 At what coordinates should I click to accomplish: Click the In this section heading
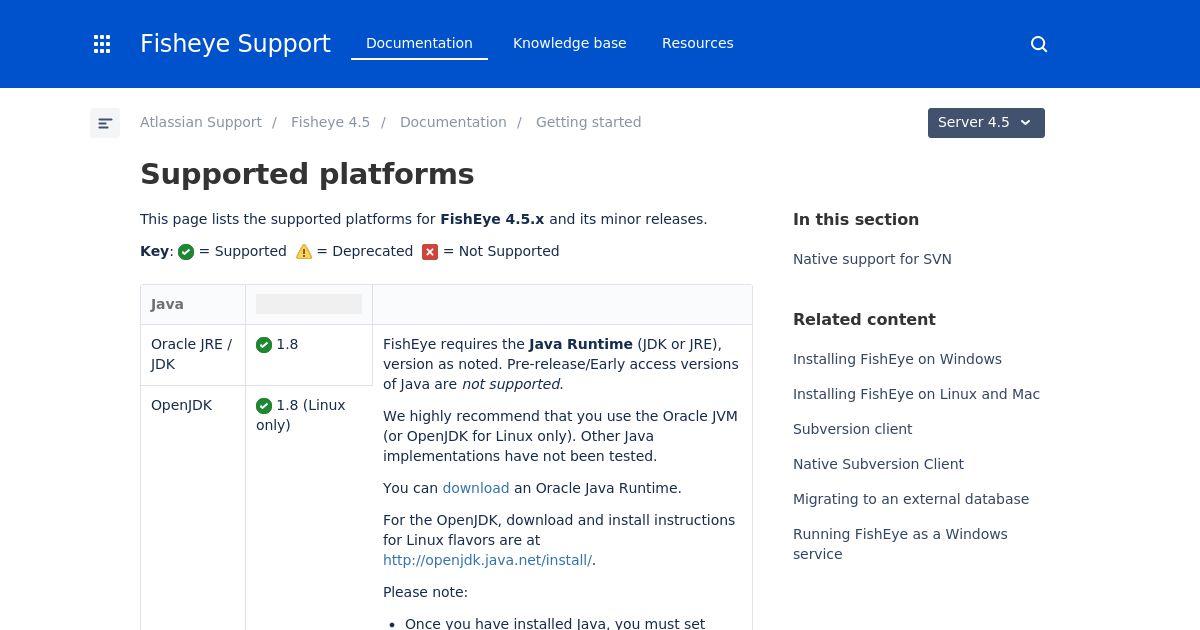tap(856, 219)
